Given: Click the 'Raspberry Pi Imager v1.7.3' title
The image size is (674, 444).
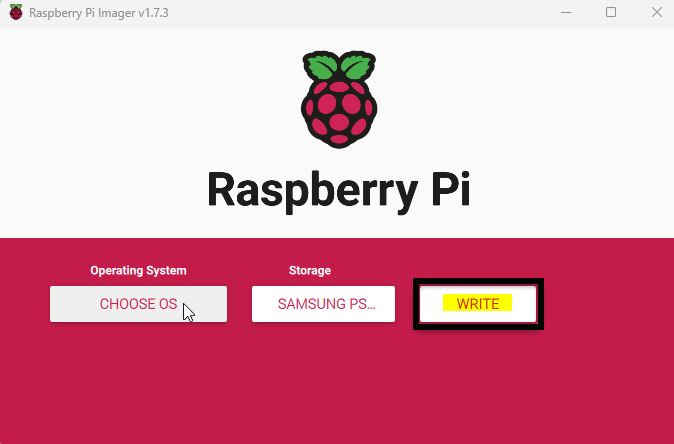Looking at the screenshot, I should [x=99, y=13].
